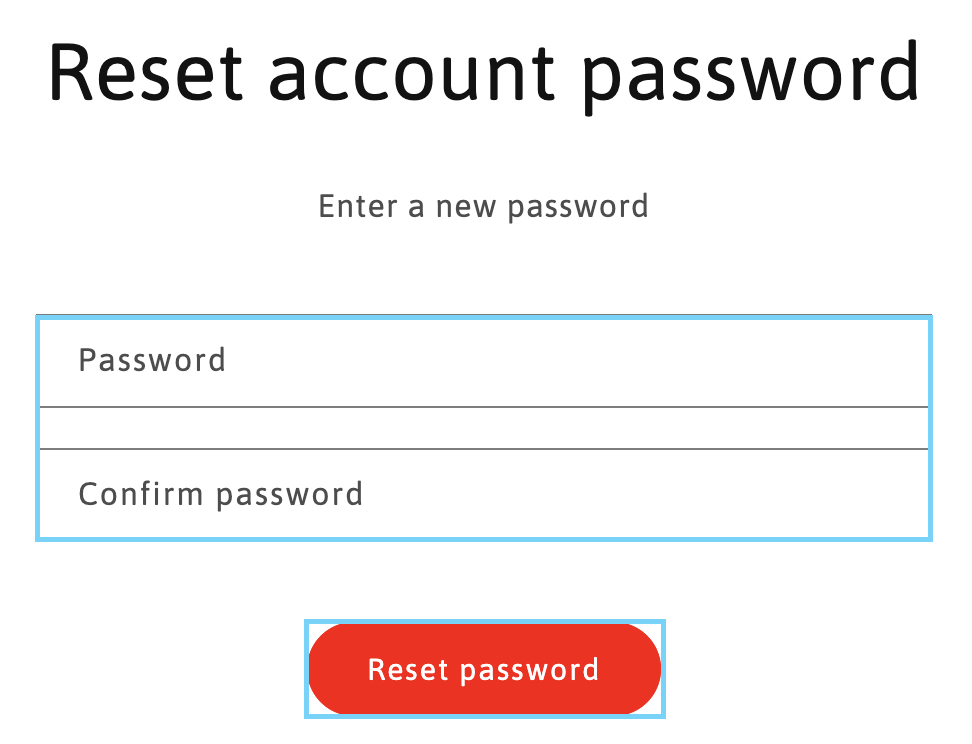
Task: Focus the Confirm password field
Action: 484,494
